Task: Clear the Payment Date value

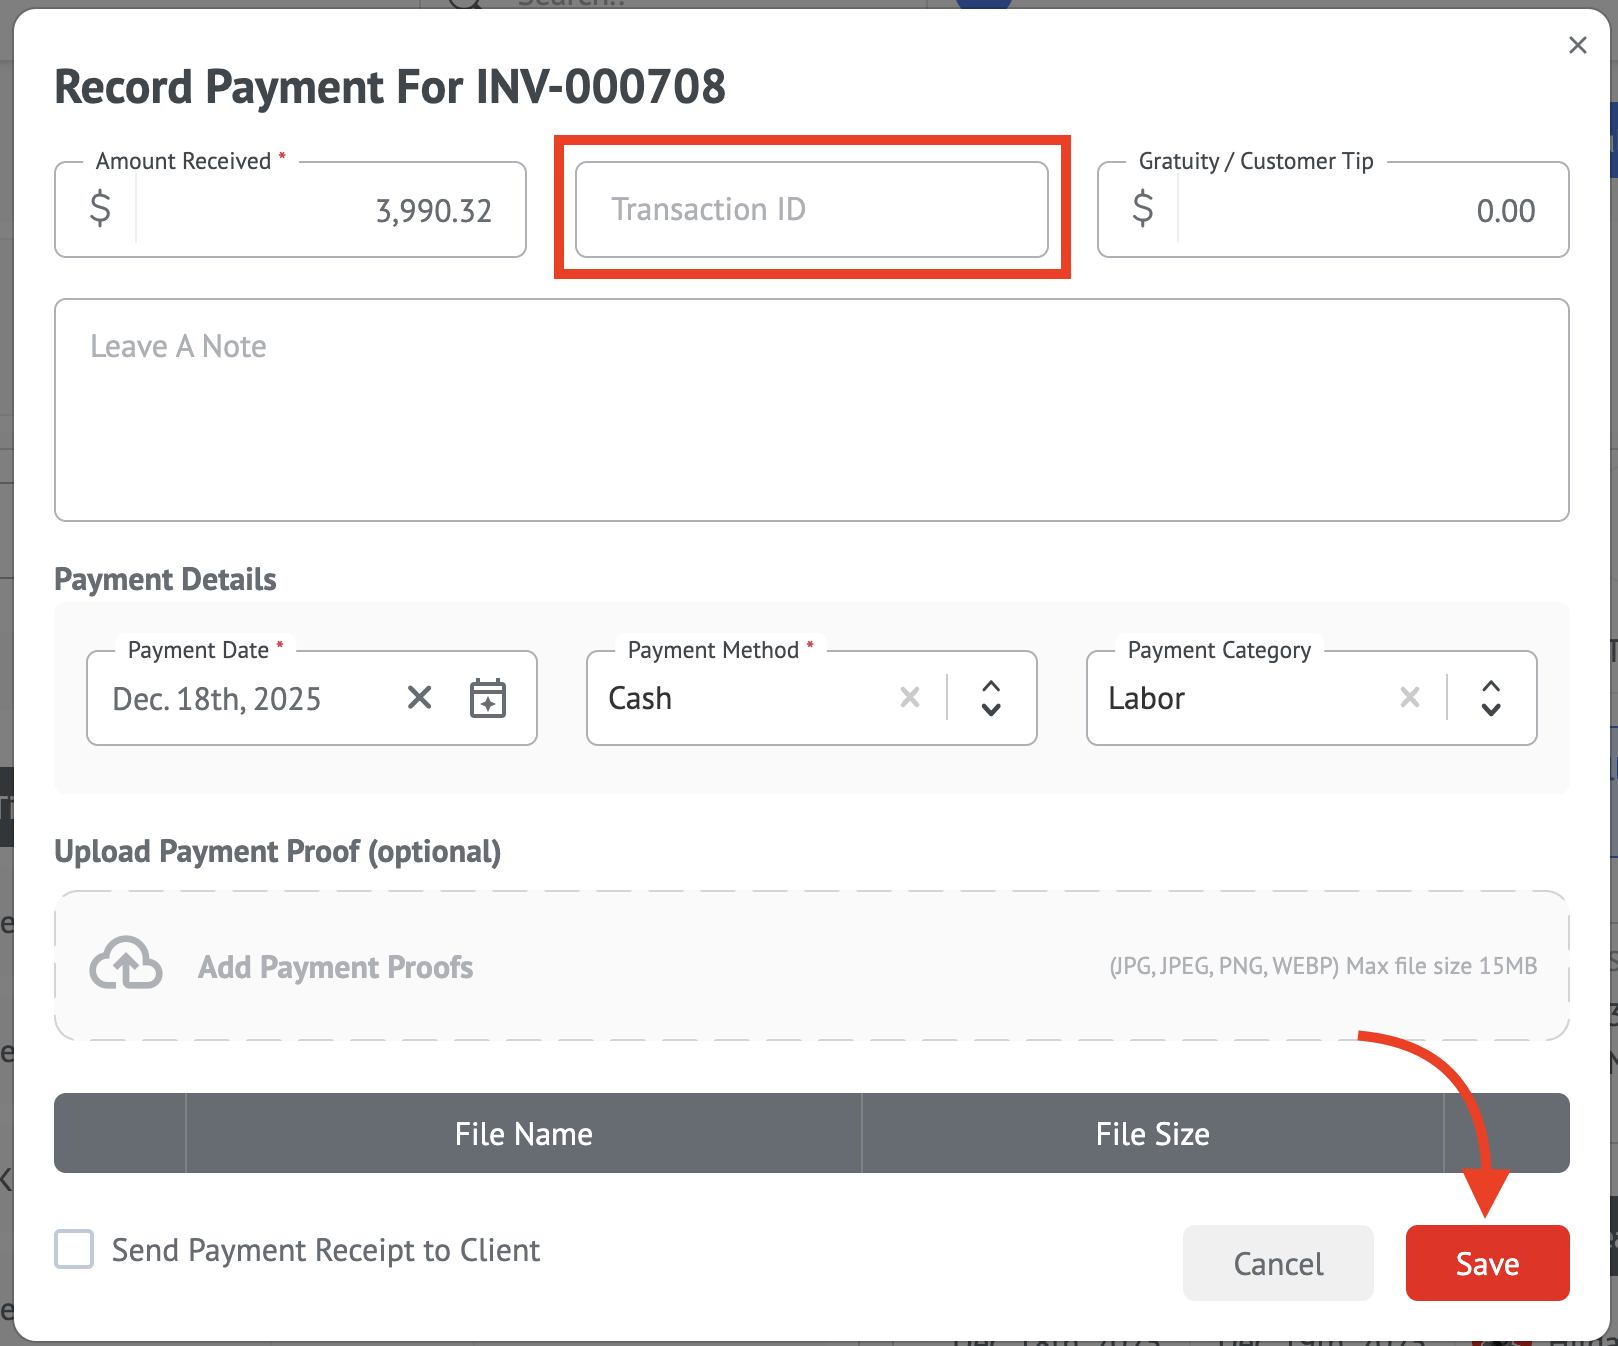Action: pos(420,697)
